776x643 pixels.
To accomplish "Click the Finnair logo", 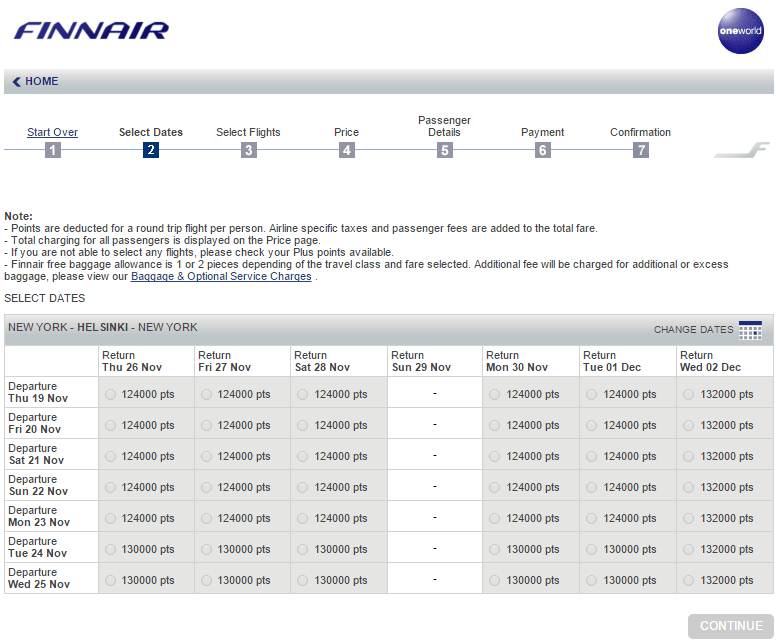I will (x=92, y=31).
